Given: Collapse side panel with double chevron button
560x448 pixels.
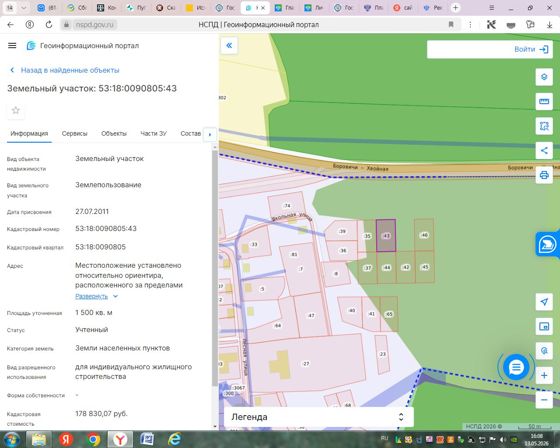Looking at the screenshot, I should pyautogui.click(x=229, y=45).
